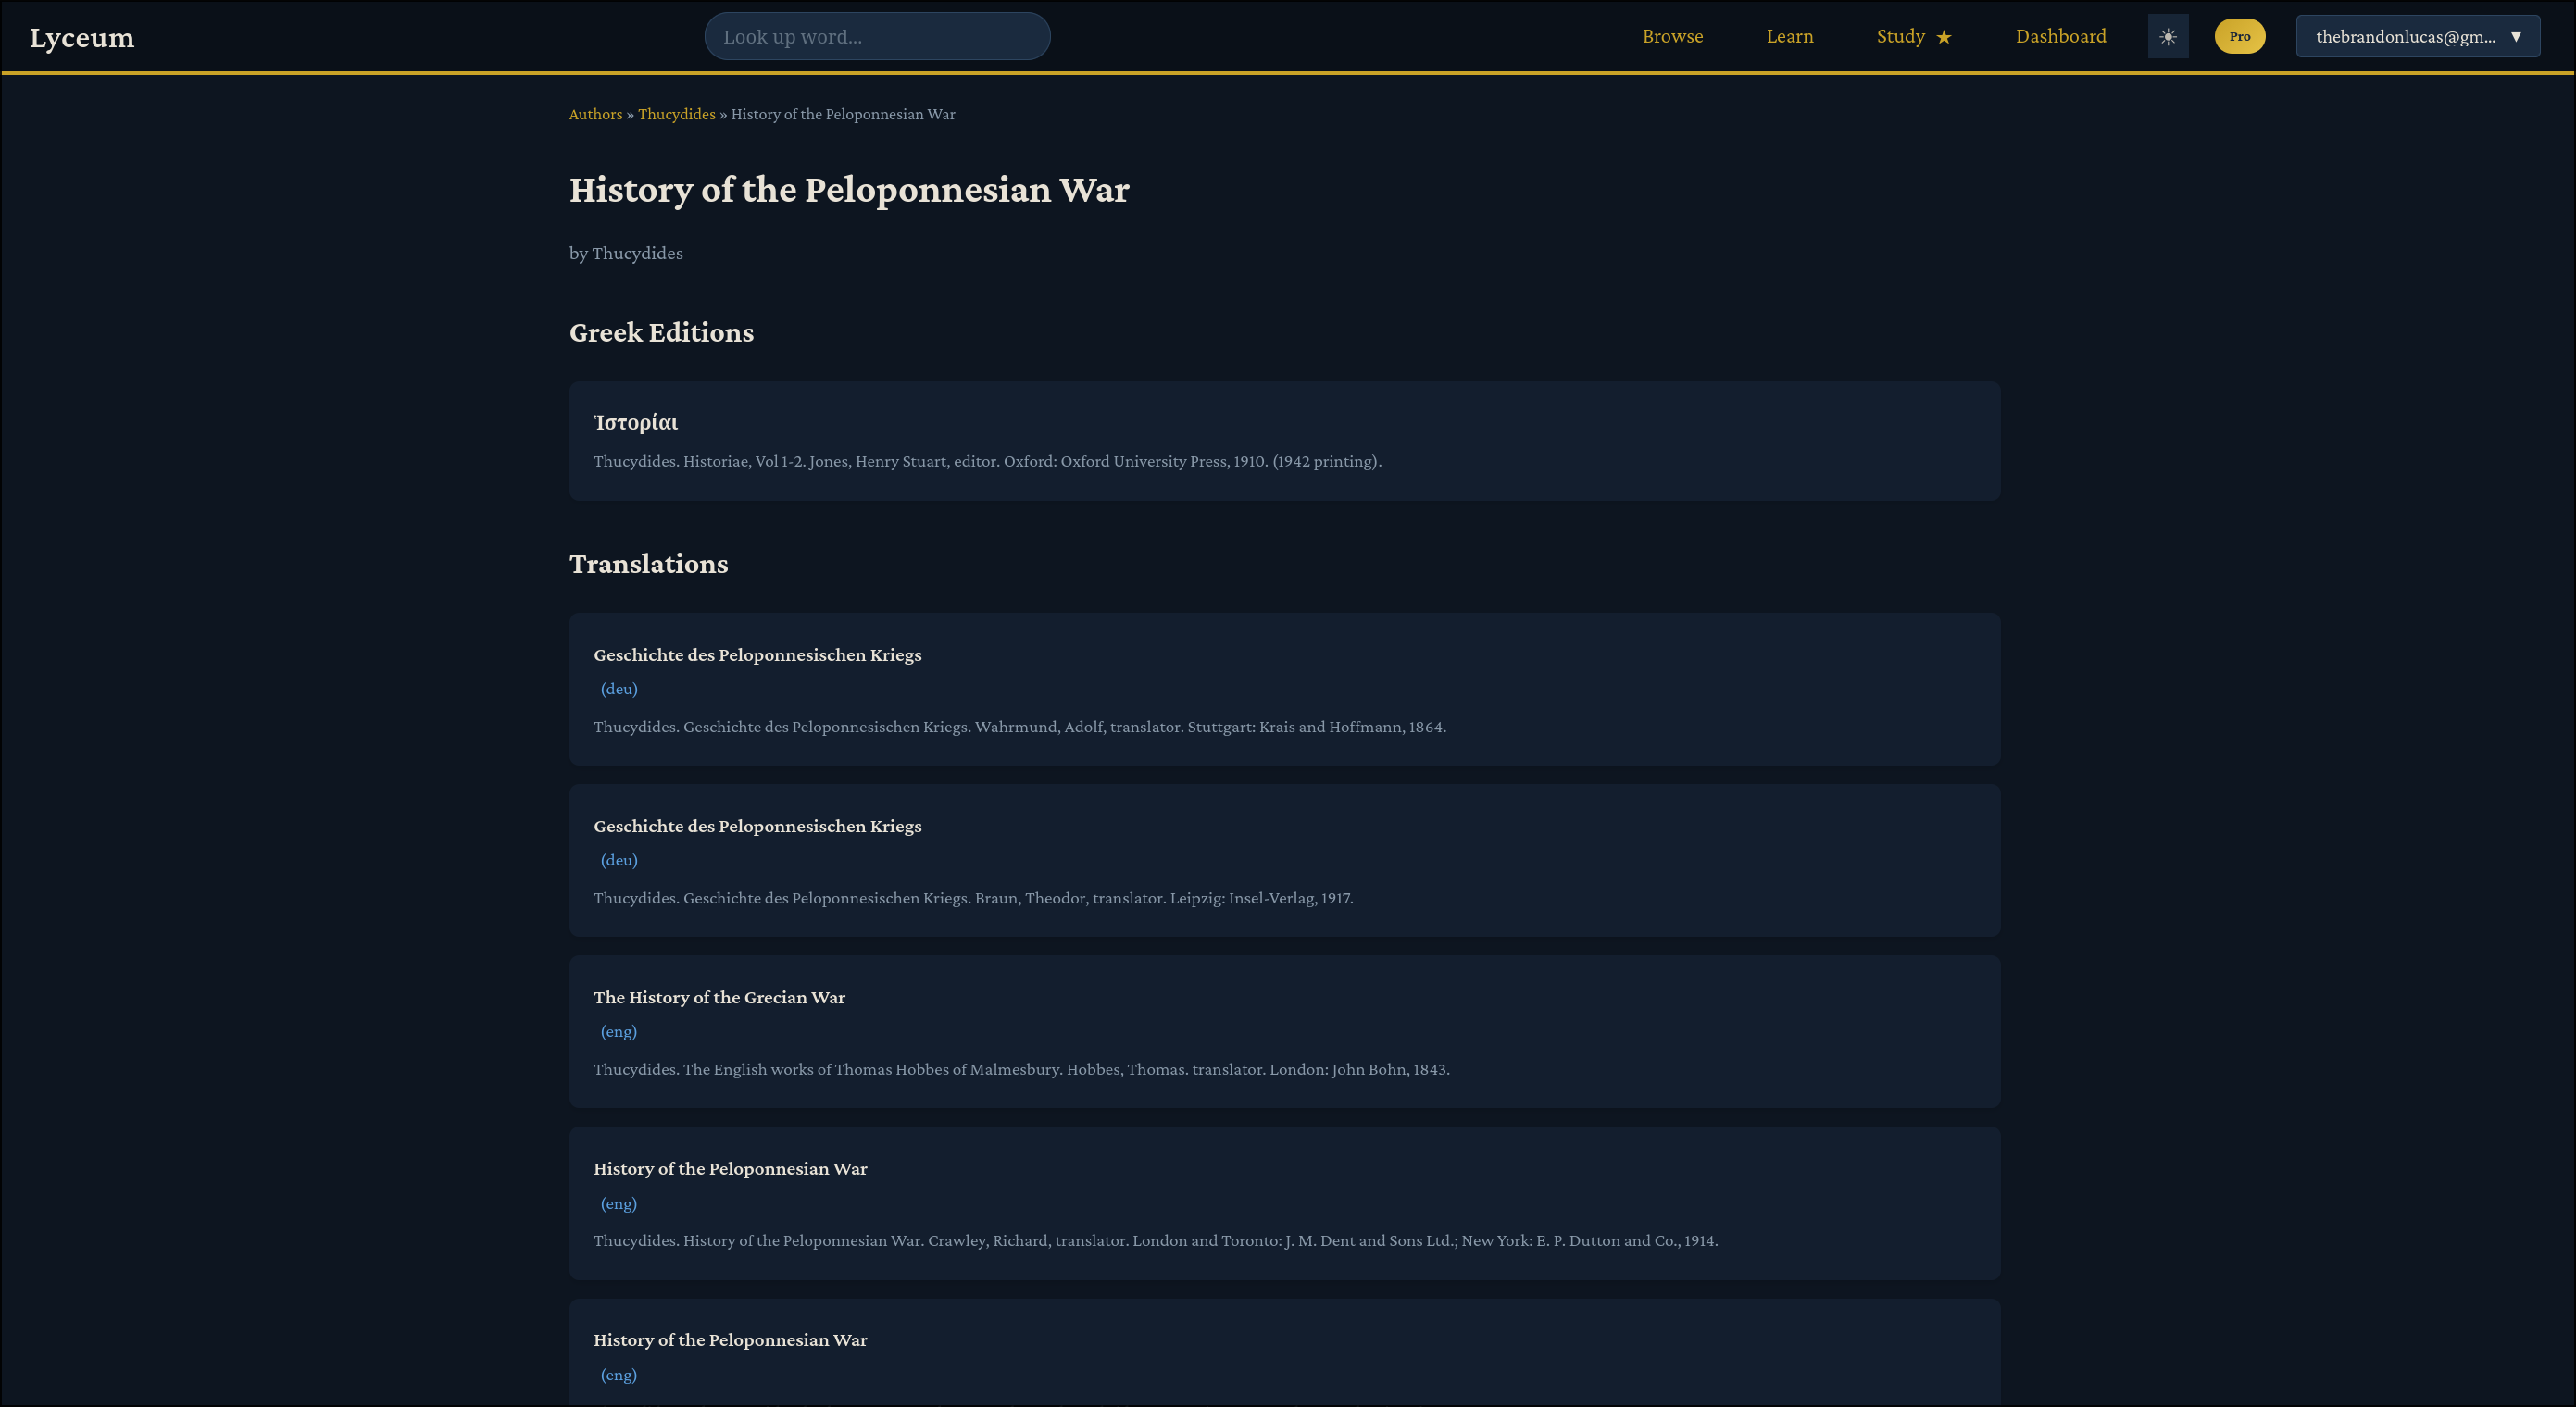
Task: Open the Dashboard page
Action: click(2060, 37)
